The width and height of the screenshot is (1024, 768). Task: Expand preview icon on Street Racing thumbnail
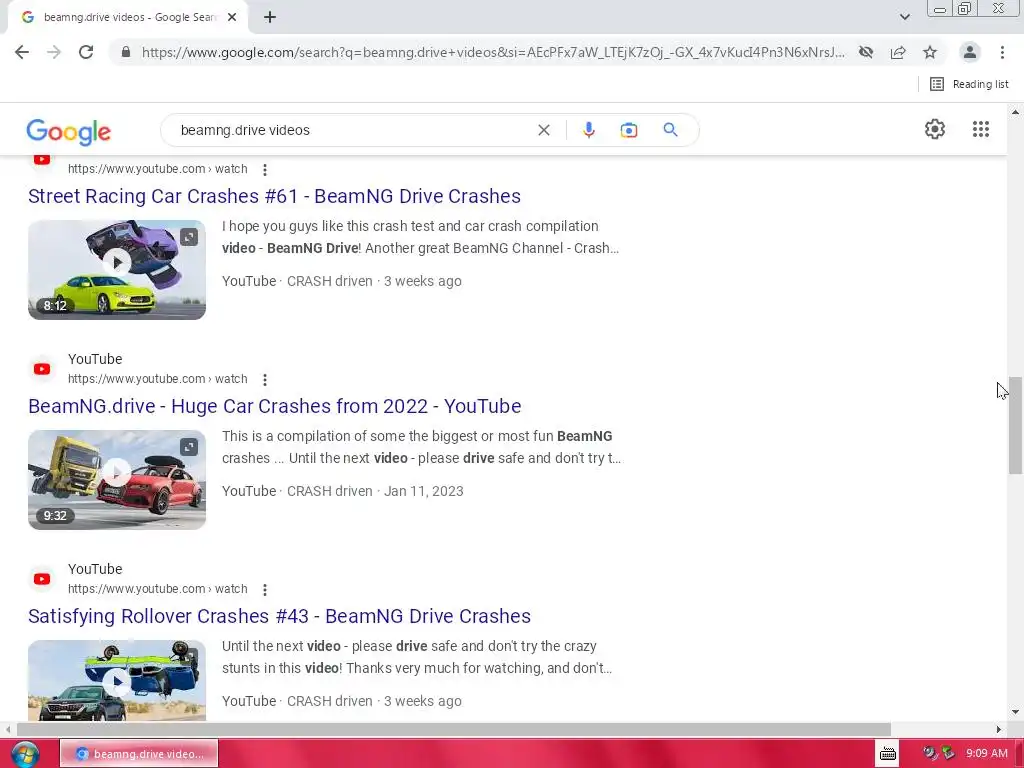189,237
